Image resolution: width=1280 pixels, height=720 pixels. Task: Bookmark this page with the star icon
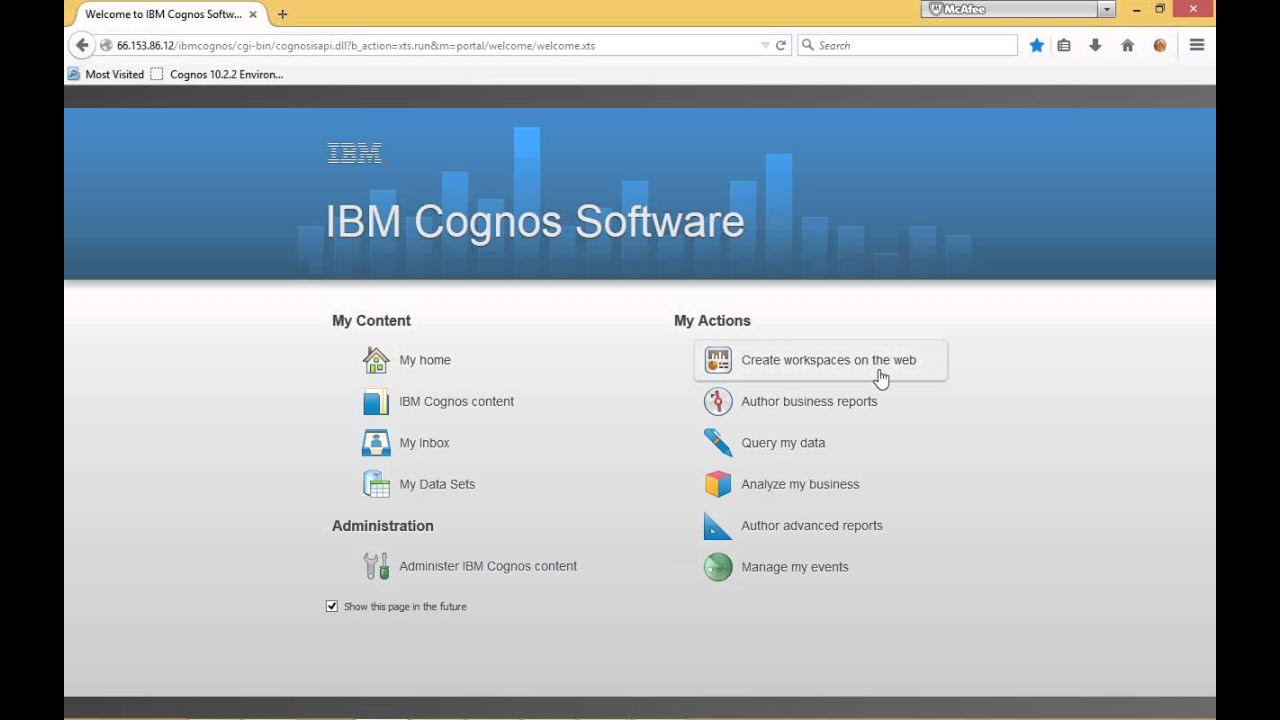click(1037, 45)
